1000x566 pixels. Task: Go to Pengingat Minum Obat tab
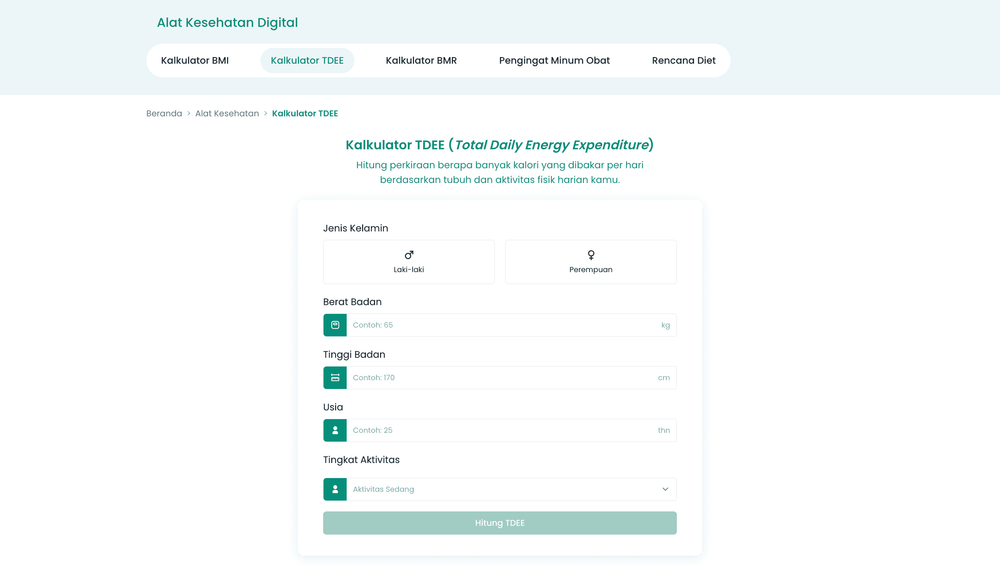554,61
